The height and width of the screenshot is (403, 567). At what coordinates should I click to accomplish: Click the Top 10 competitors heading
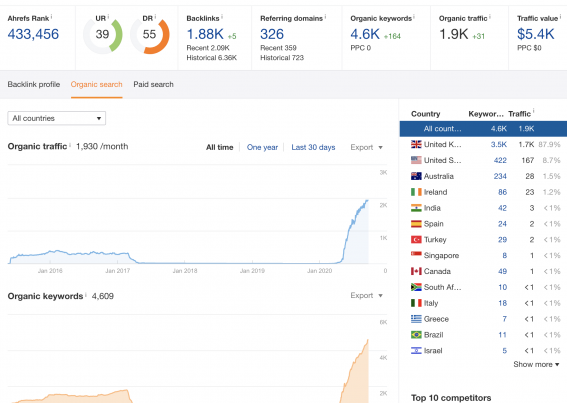[451, 398]
